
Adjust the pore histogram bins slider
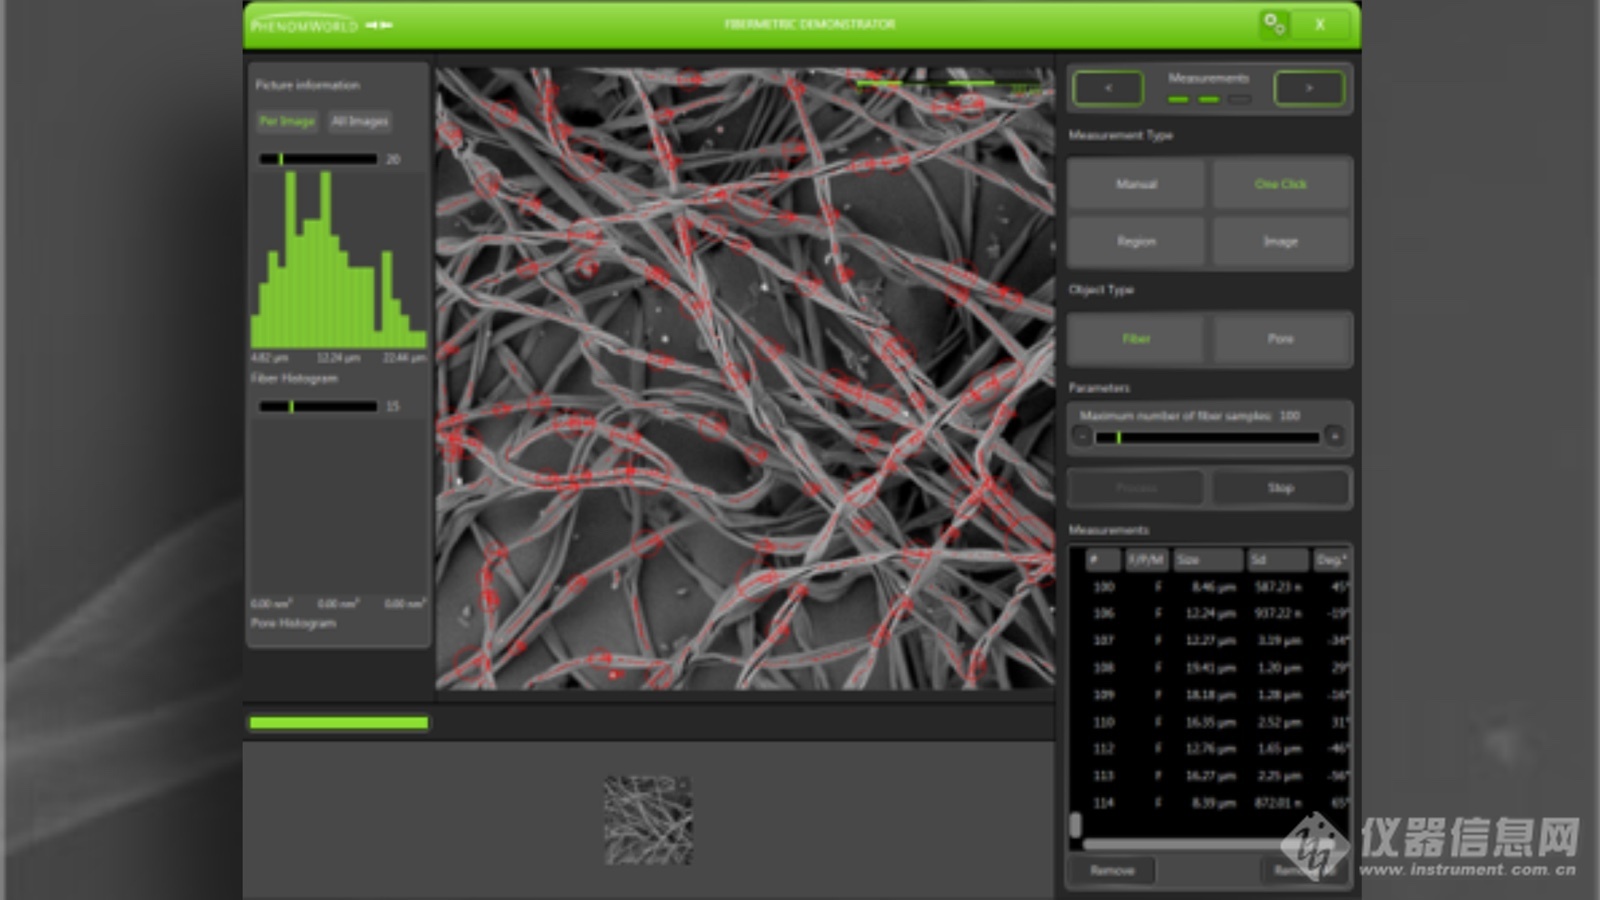click(318, 406)
